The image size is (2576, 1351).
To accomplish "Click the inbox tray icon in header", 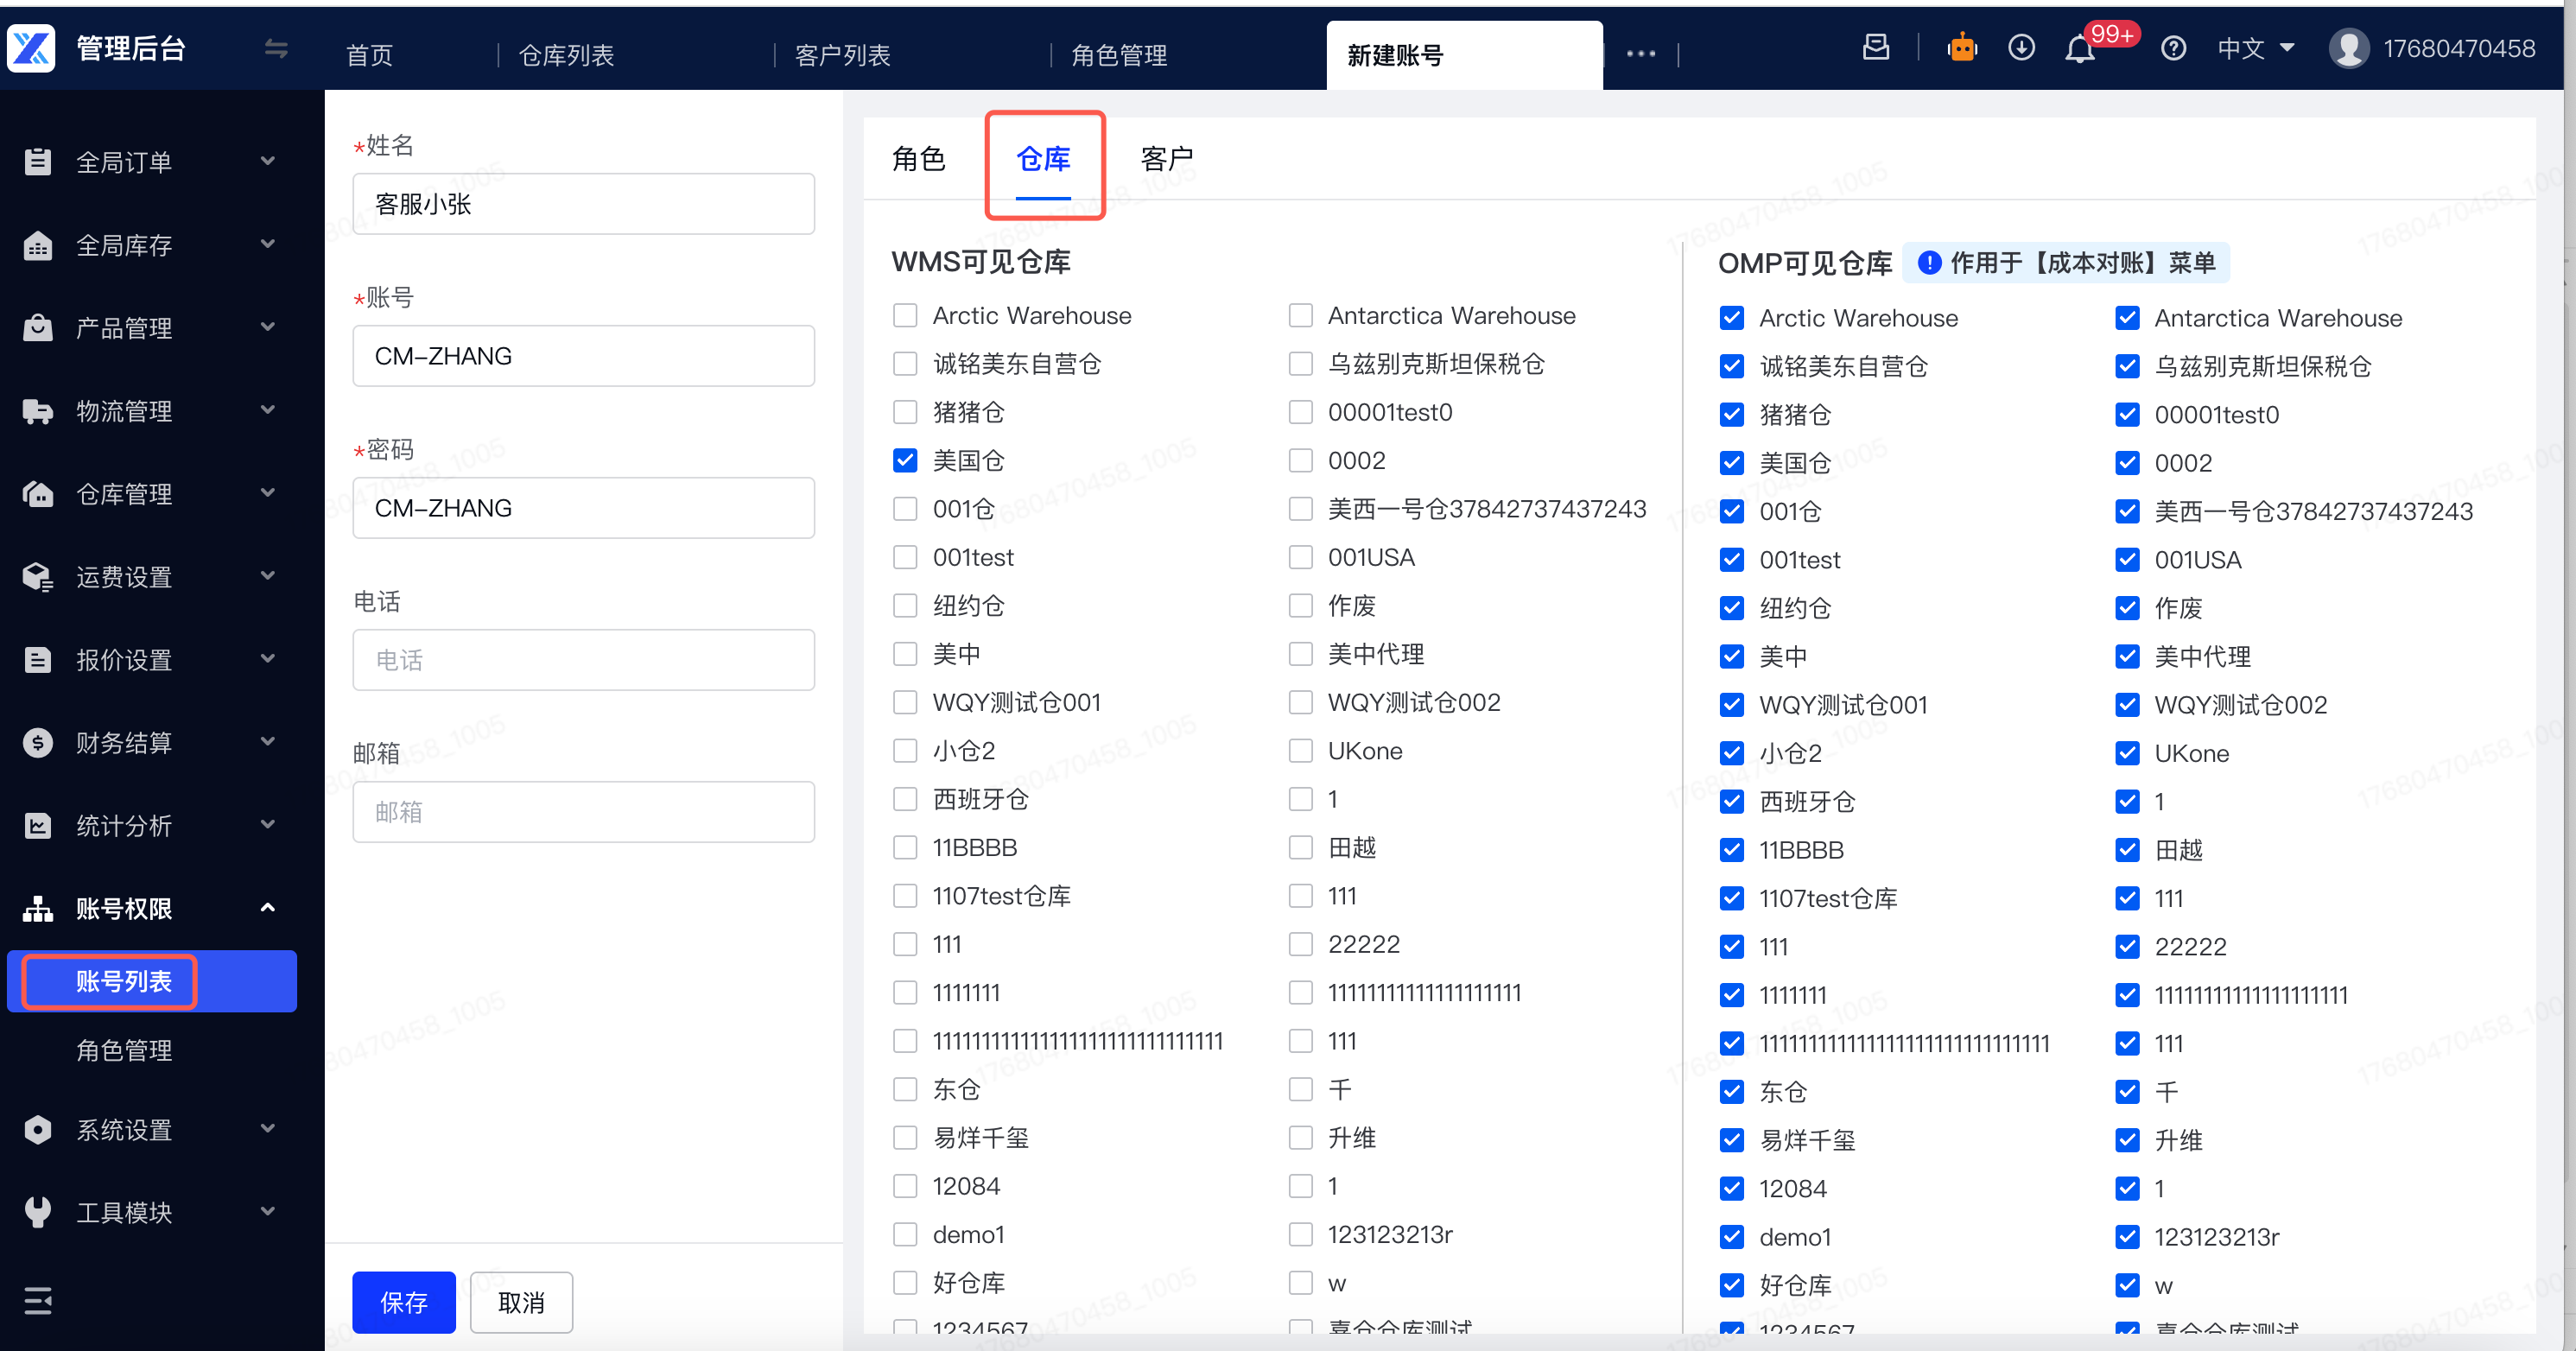I will (x=1876, y=47).
